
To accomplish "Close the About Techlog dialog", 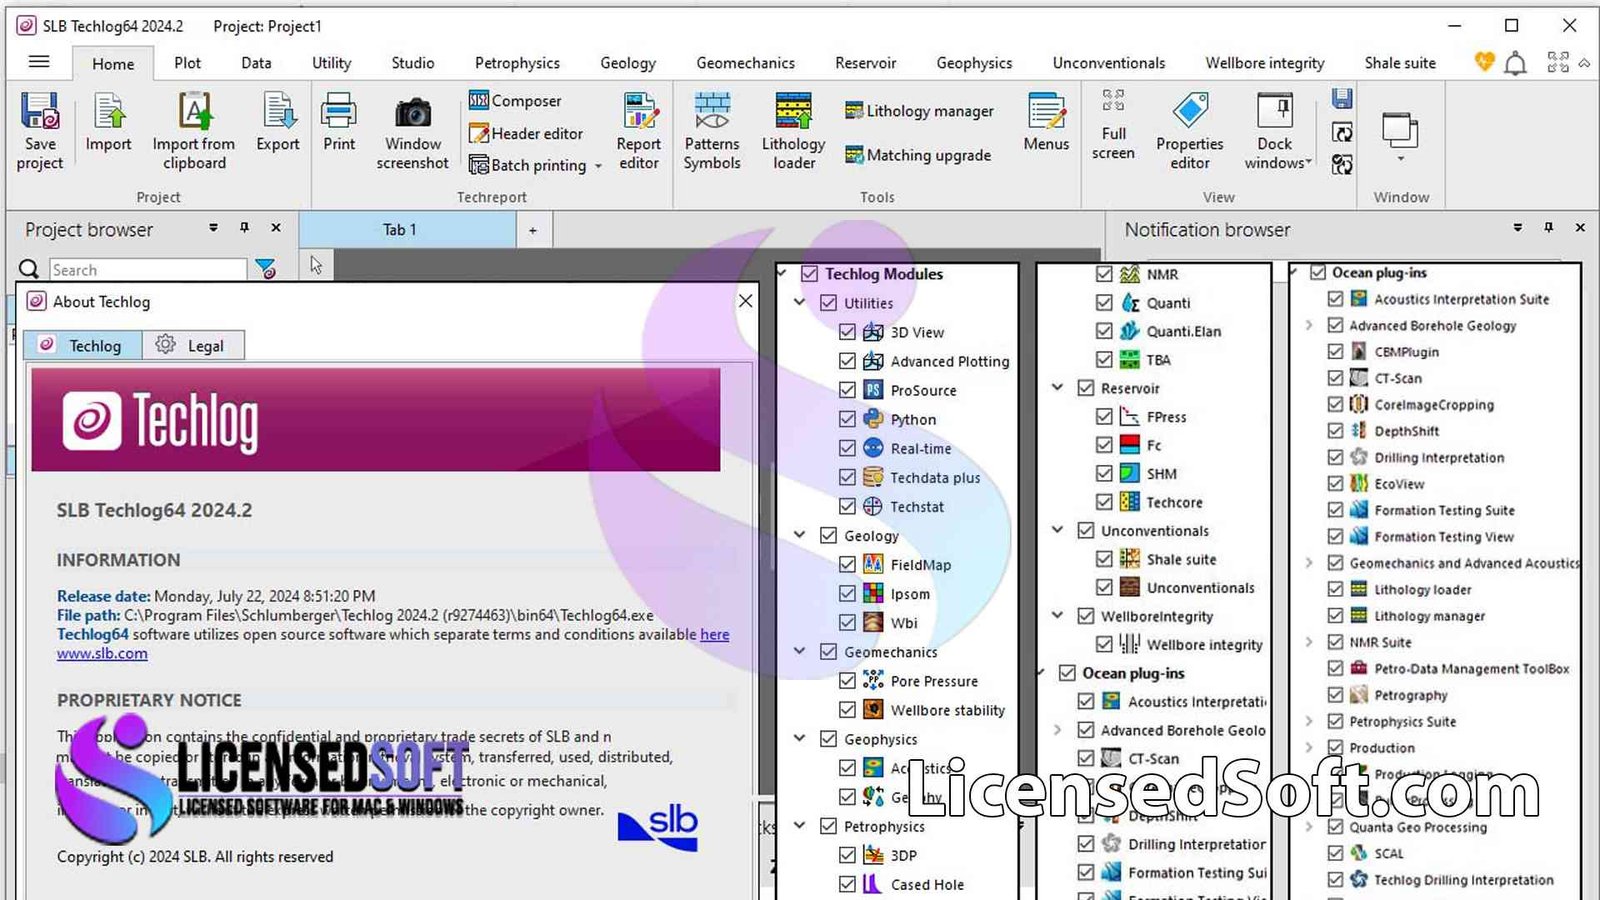I will (x=745, y=301).
